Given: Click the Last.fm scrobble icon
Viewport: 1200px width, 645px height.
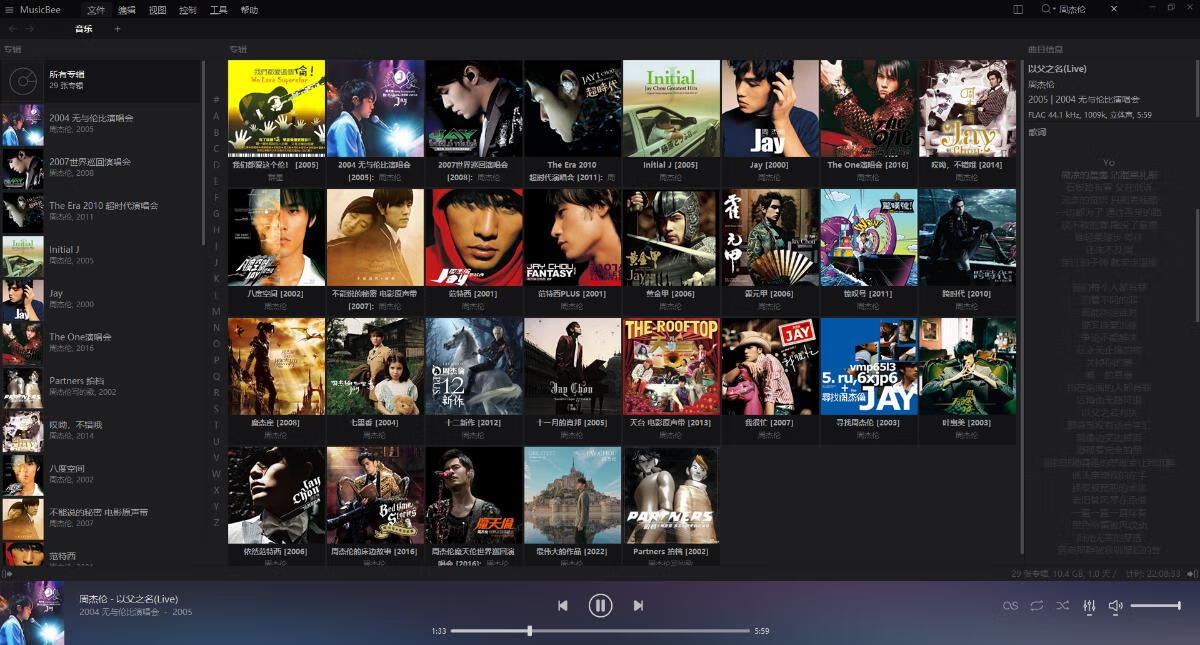Looking at the screenshot, I should click(x=1010, y=606).
